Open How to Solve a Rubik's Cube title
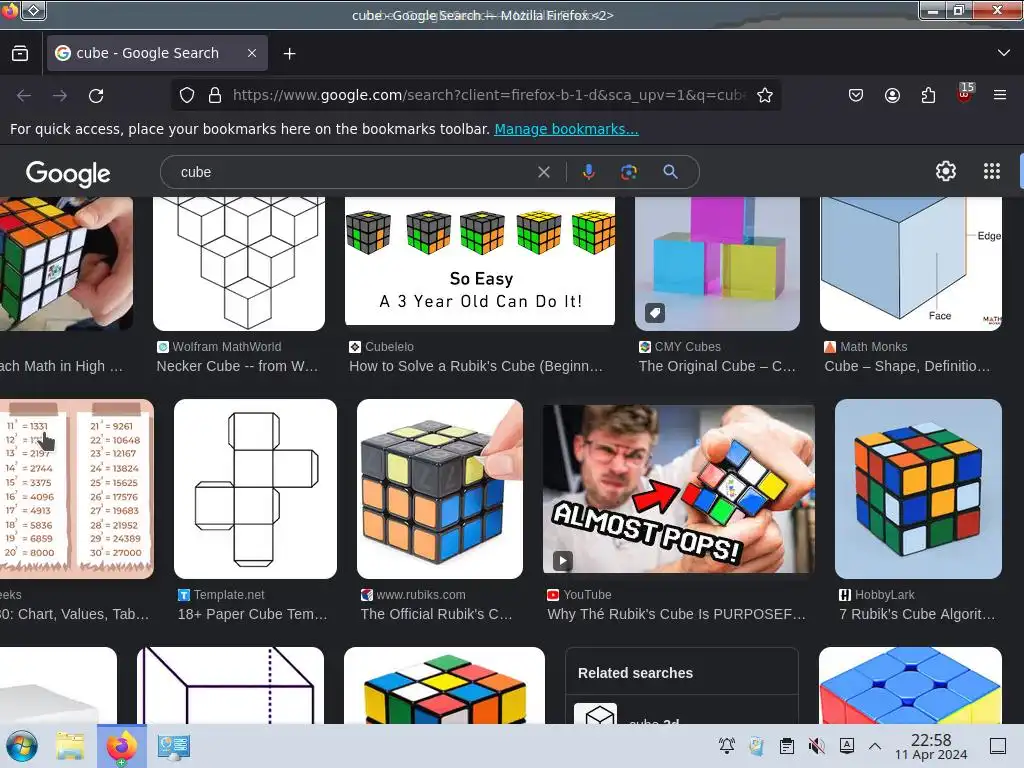Viewport: 1024px width, 768px height. tap(476, 366)
